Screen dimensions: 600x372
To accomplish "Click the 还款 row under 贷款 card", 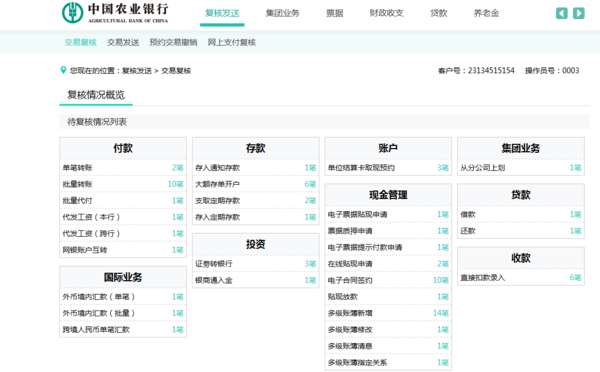I will [x=521, y=231].
